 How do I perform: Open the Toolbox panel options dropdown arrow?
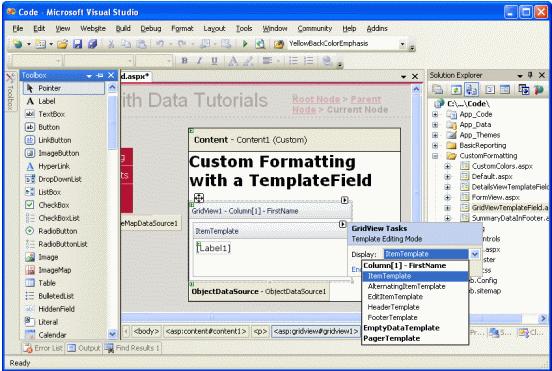(x=89, y=76)
